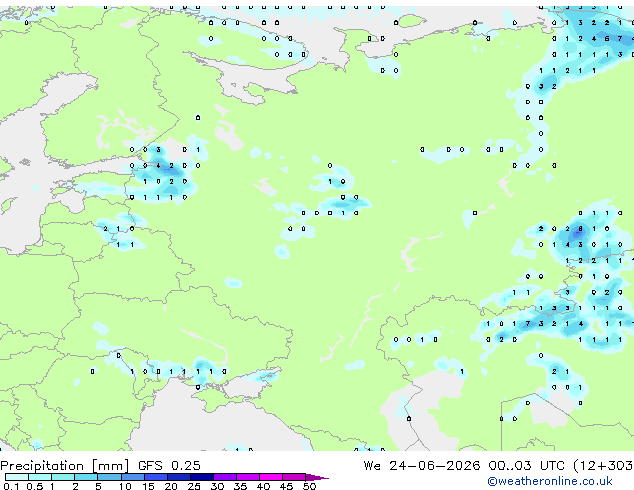Viewport: 634px width, 490px height.
Task: Click the "(12+303" forecast run text
Action: (x=603, y=466)
